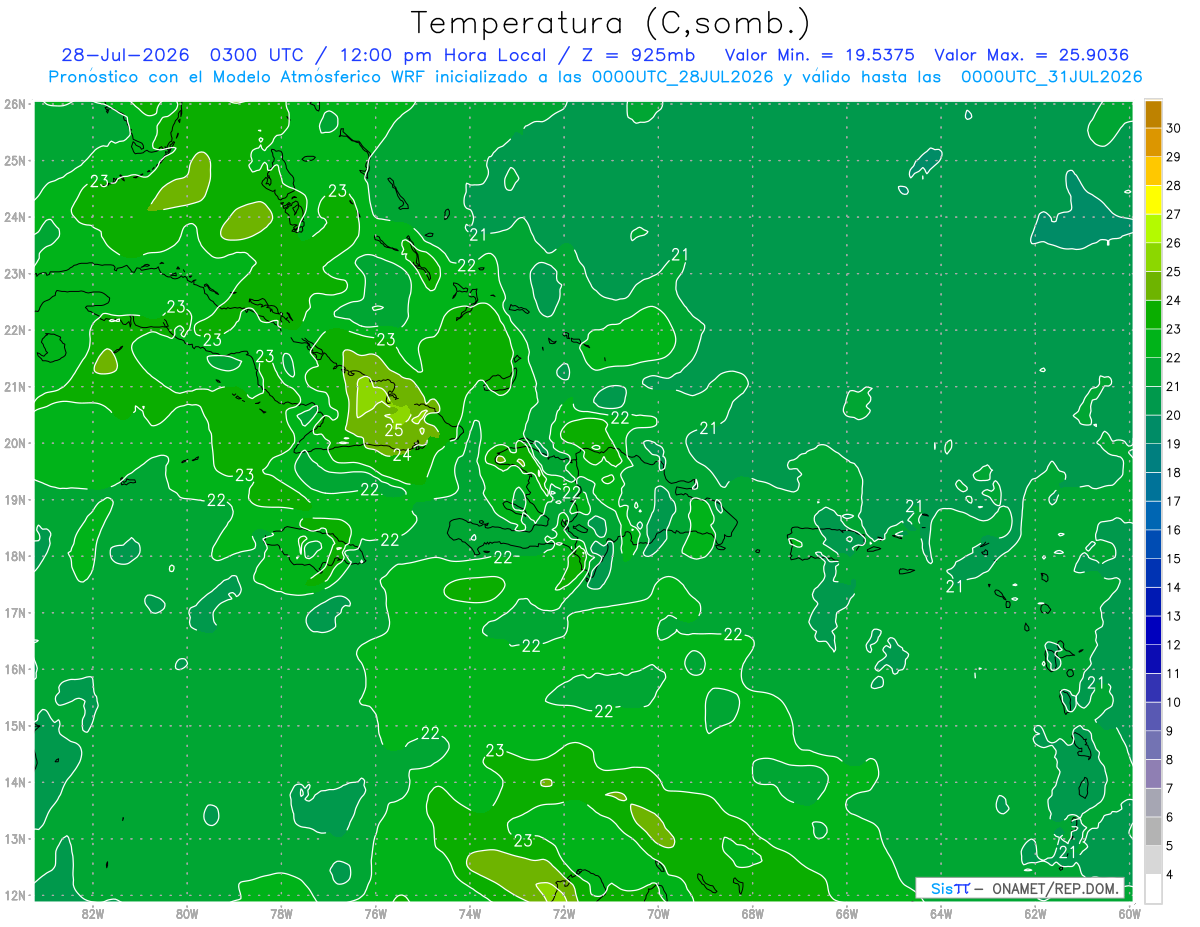The height and width of the screenshot is (927, 1200).
Task: Click the color scale label 30
Action: (1174, 128)
